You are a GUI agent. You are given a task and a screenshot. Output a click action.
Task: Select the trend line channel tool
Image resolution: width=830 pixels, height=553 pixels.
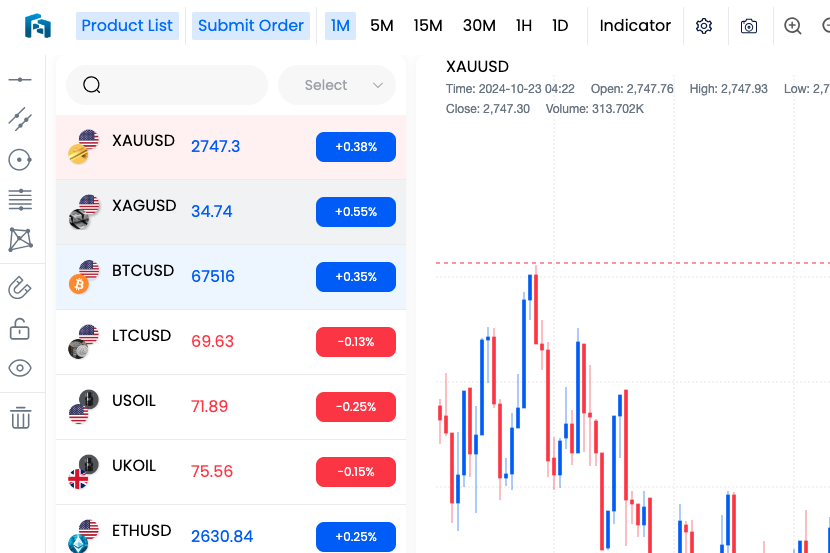coord(20,119)
